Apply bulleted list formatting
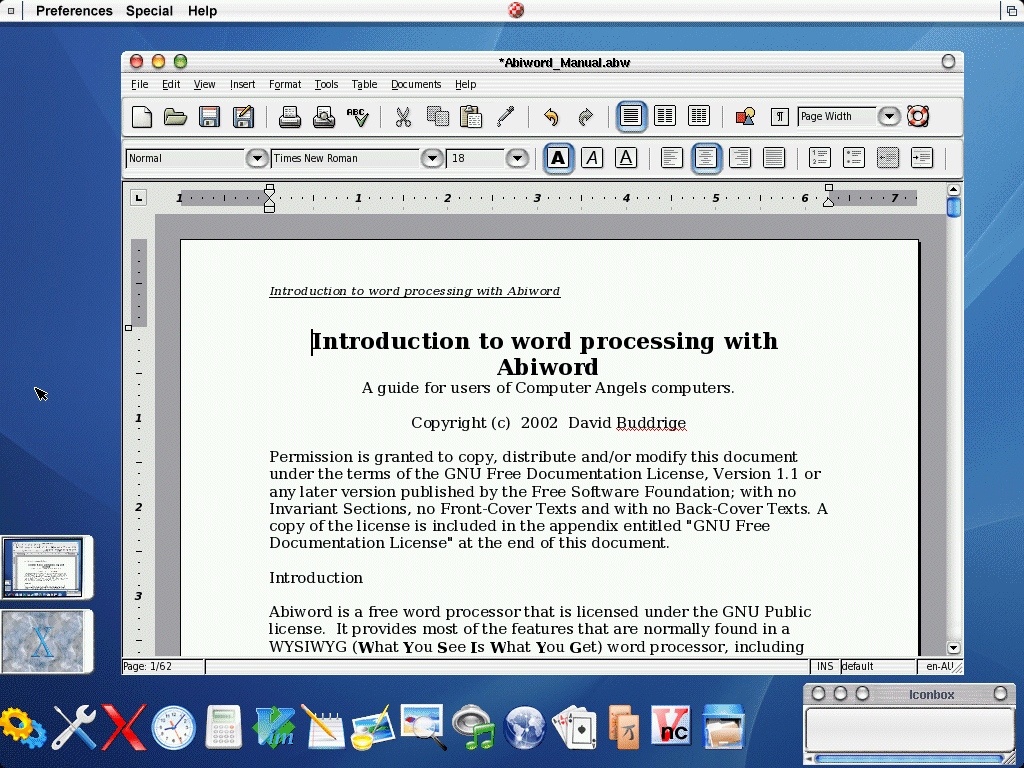1024x768 pixels. point(854,157)
